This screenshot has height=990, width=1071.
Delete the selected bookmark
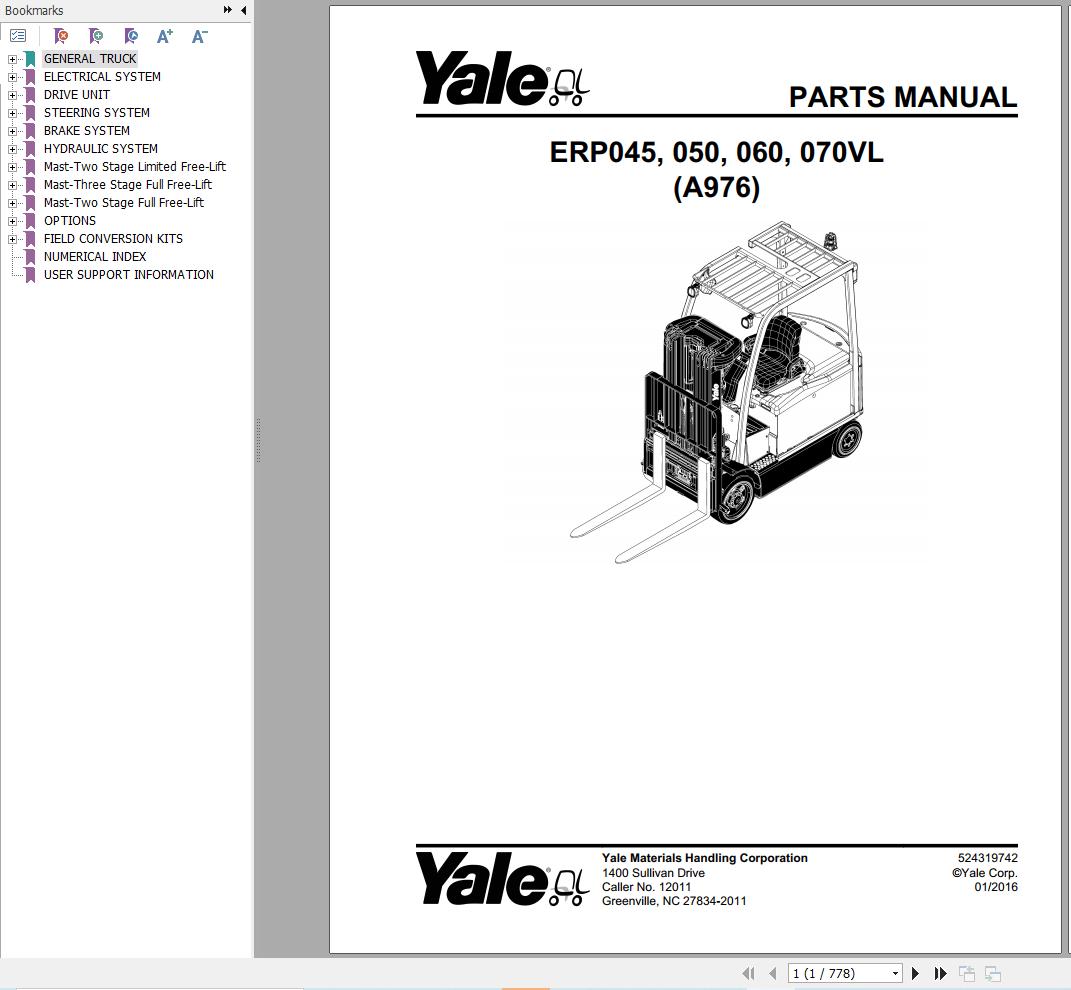pyautogui.click(x=60, y=35)
